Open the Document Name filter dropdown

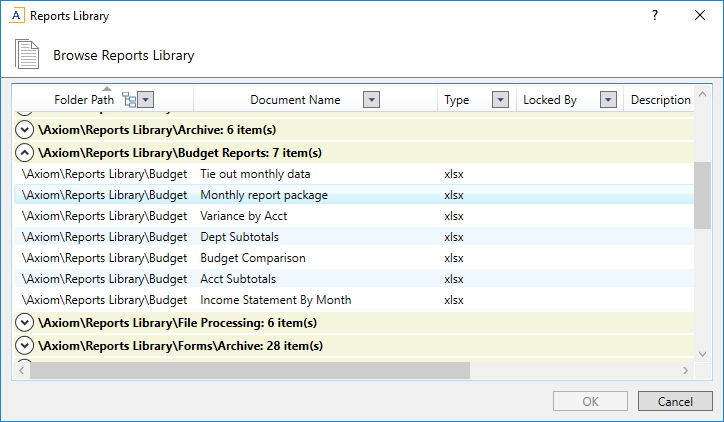click(x=371, y=99)
